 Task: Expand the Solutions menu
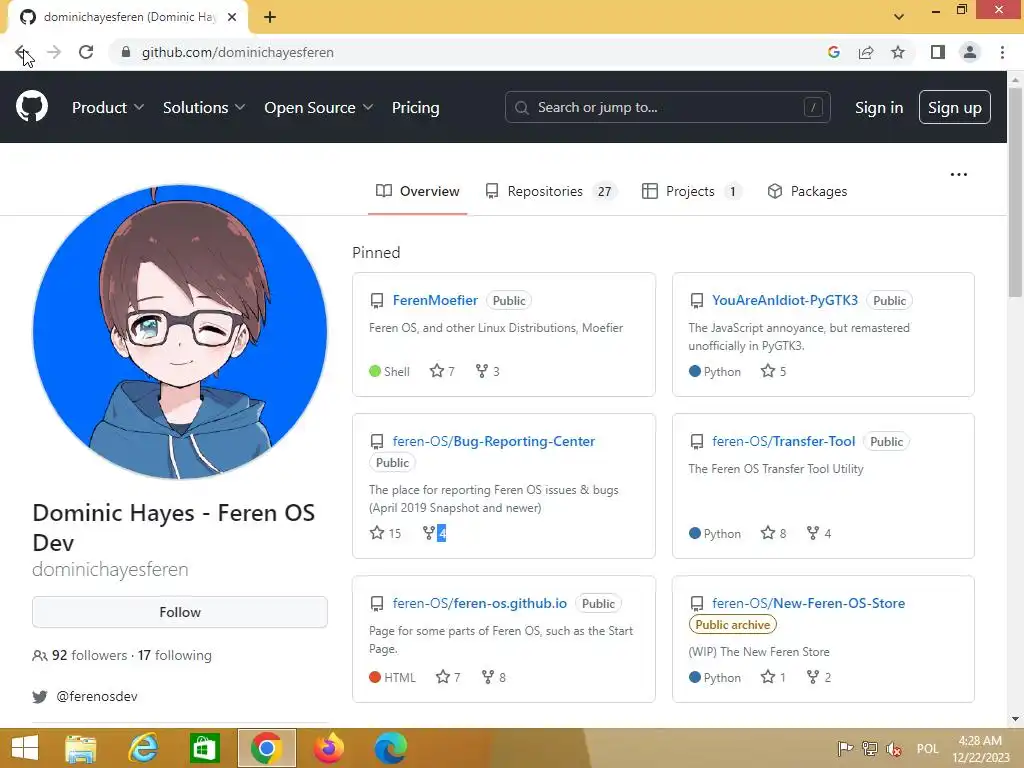(x=204, y=107)
